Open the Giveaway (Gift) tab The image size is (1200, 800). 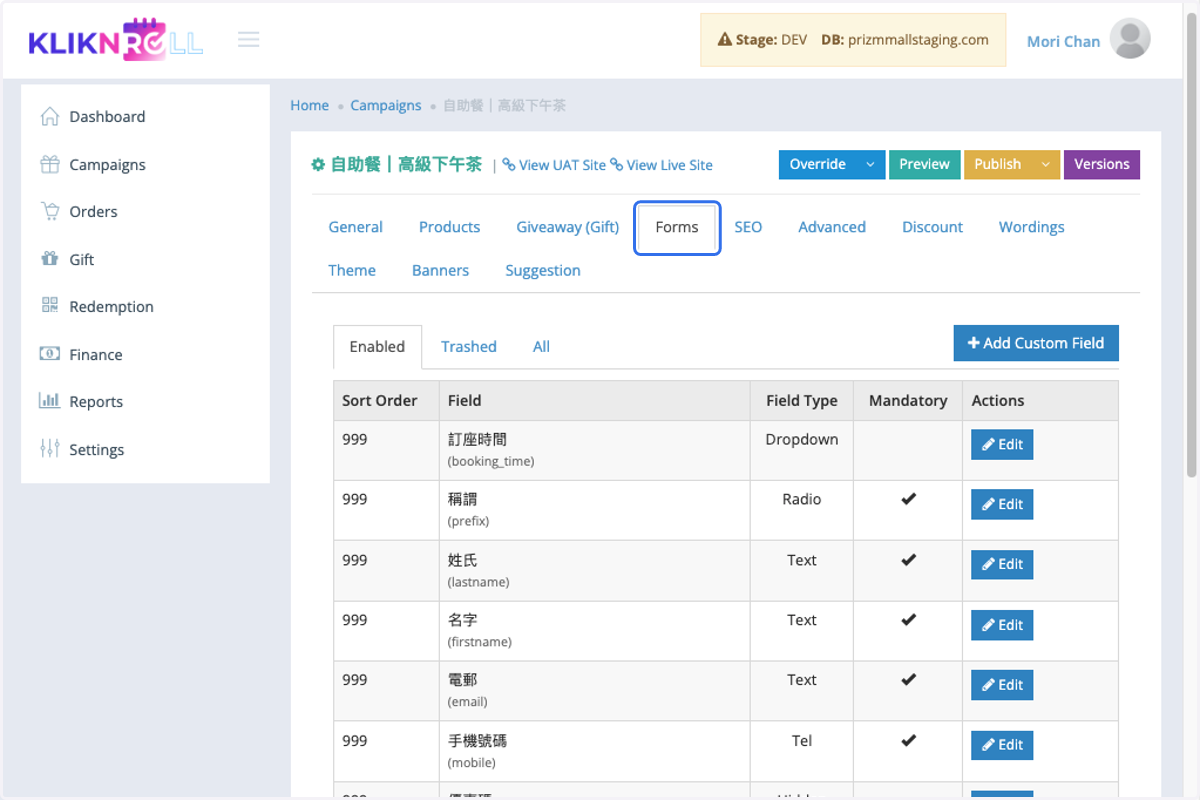click(x=568, y=227)
